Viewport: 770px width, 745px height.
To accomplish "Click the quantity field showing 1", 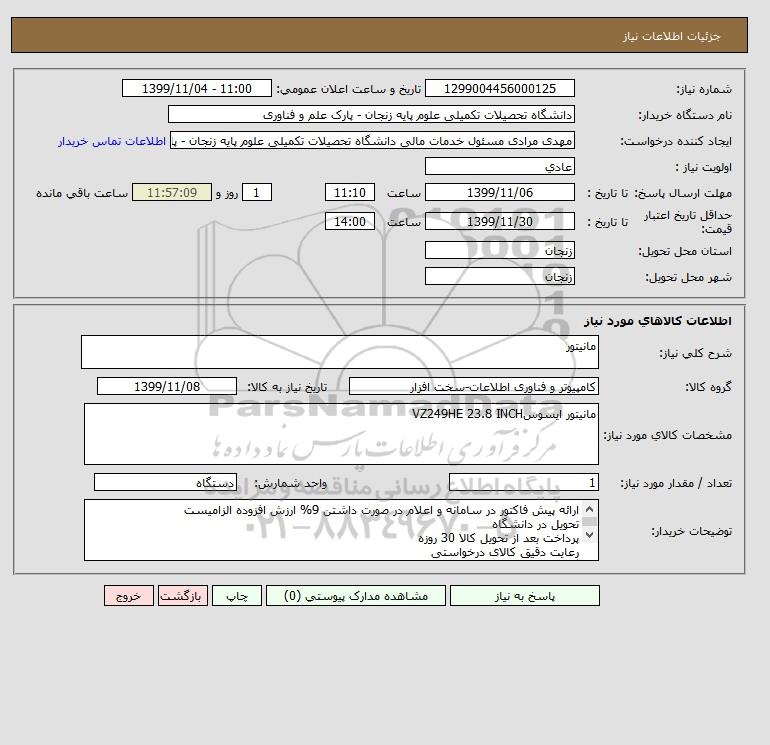I will 523,483.
